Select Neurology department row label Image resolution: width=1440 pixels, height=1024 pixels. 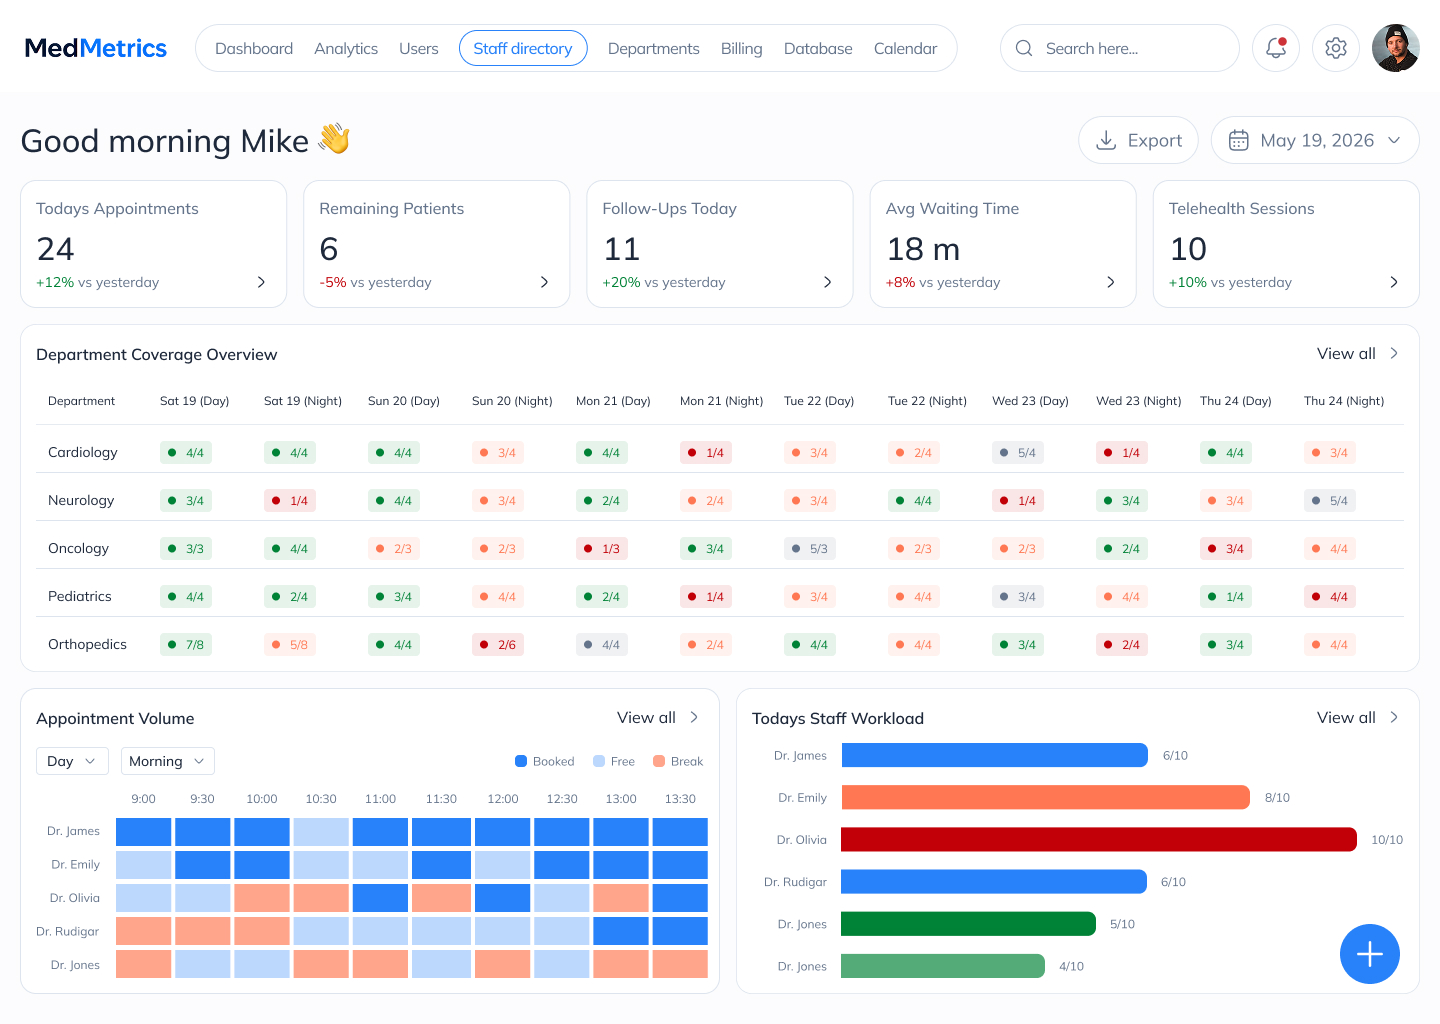click(x=81, y=500)
